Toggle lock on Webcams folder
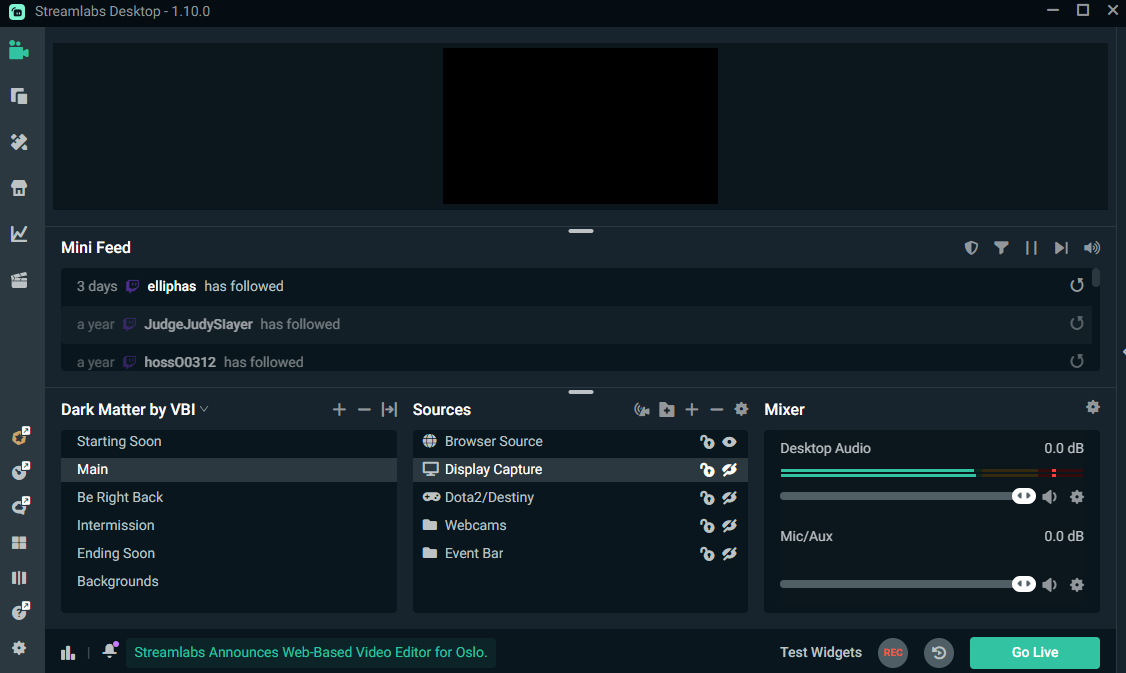Screen dimensions: 1126x673 pos(707,526)
